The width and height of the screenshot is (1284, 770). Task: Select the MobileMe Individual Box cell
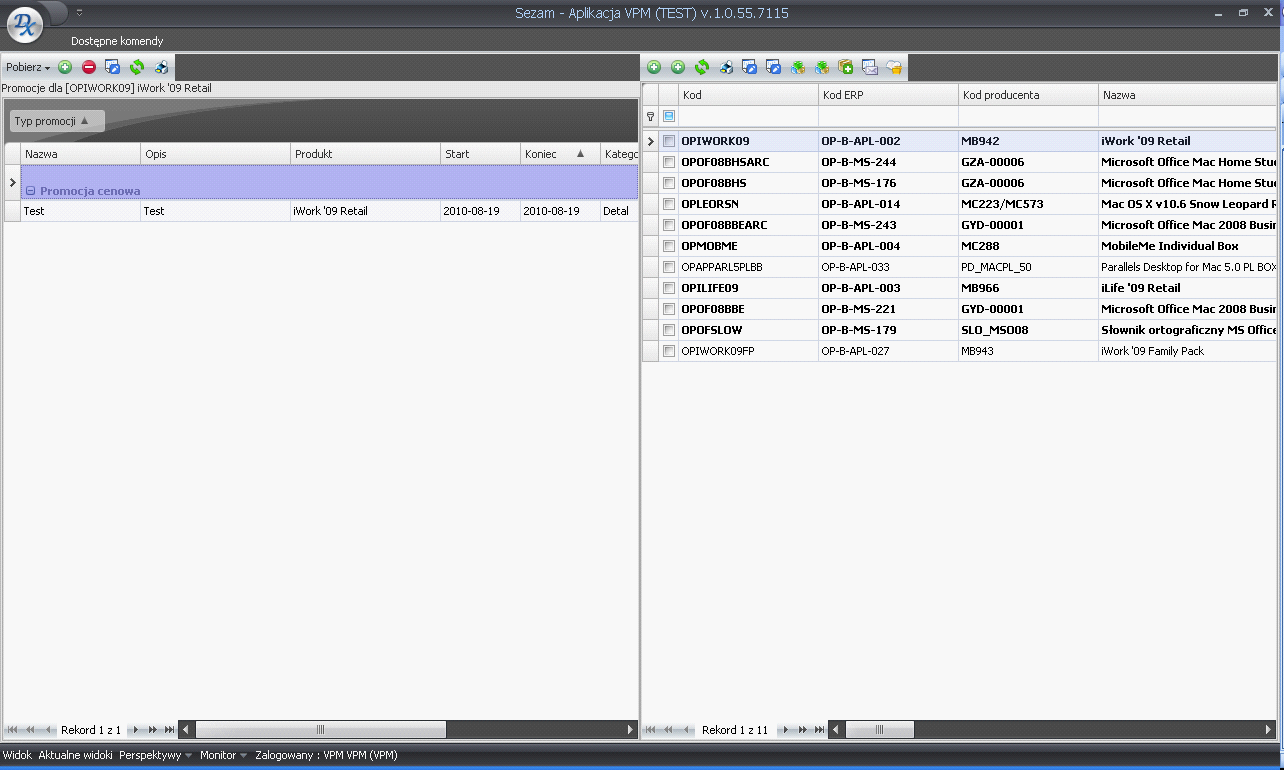tap(1188, 246)
